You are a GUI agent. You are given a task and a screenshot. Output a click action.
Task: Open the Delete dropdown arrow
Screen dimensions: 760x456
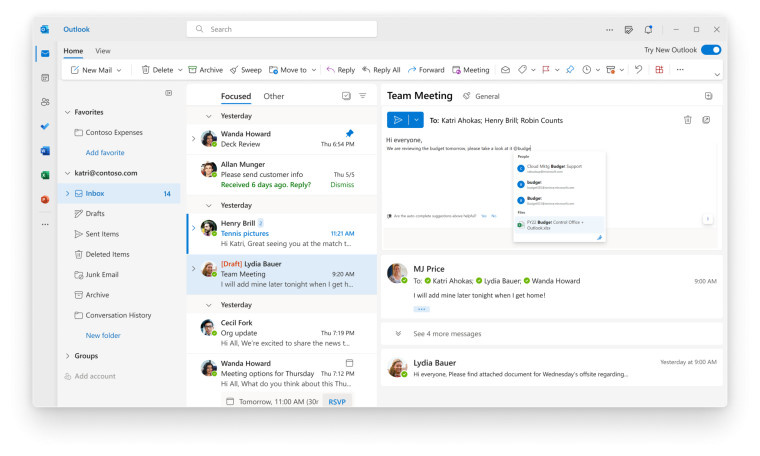[x=180, y=70]
